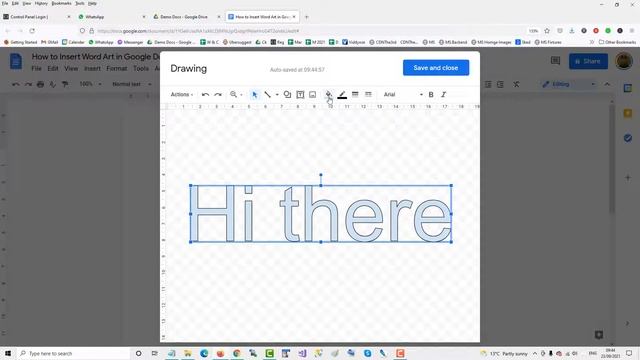Viewport: 640px width, 360px height.
Task: Open the border color pen
Action: (342, 94)
